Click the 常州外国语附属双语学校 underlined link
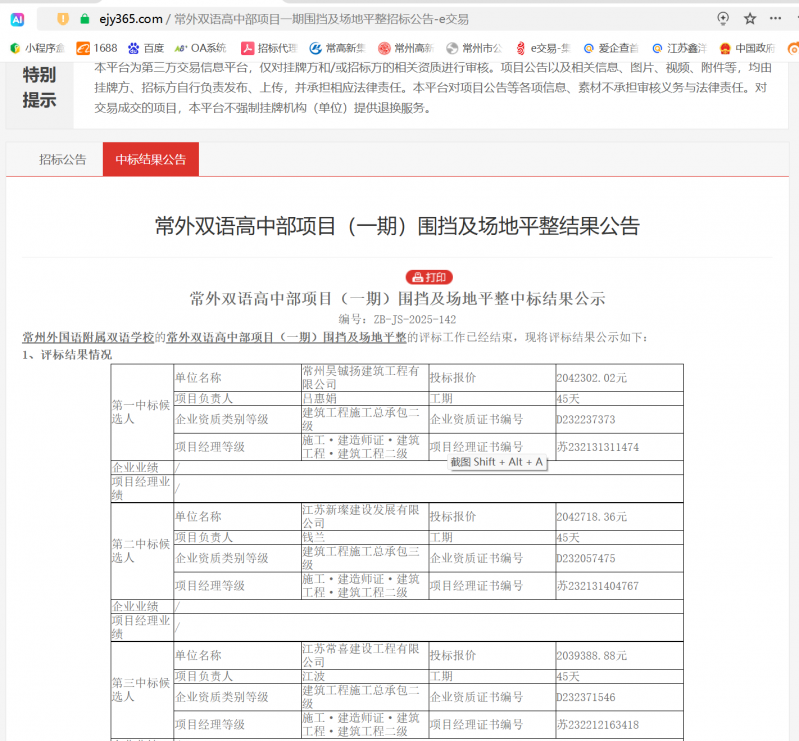The image size is (799, 741). coord(88,338)
